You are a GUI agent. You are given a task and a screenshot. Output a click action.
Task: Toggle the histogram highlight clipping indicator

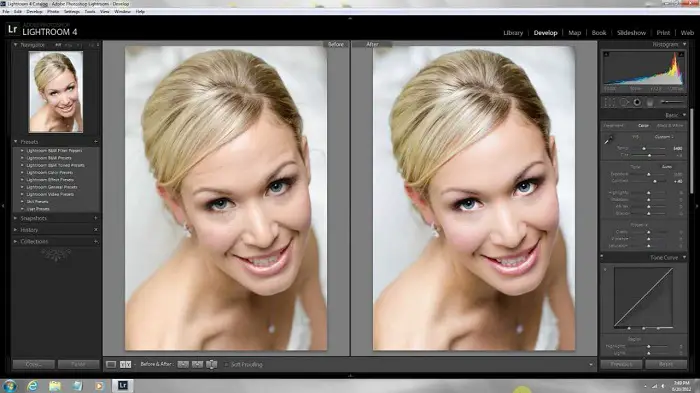(x=681, y=54)
